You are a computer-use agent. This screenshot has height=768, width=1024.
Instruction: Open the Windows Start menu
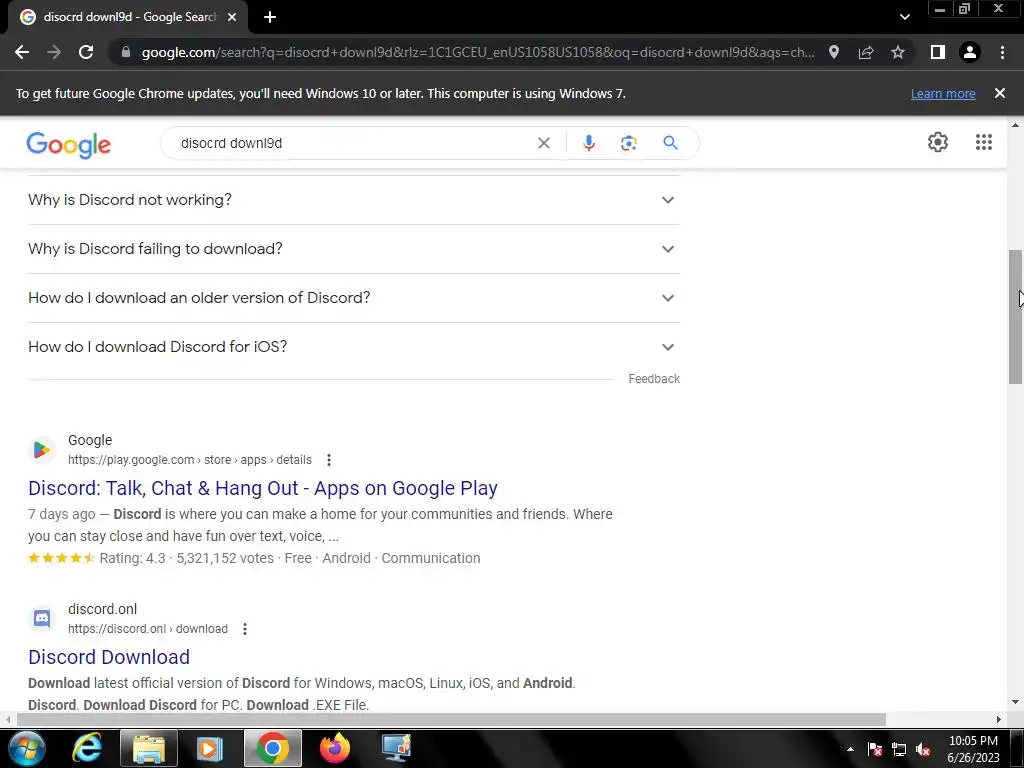click(x=27, y=748)
